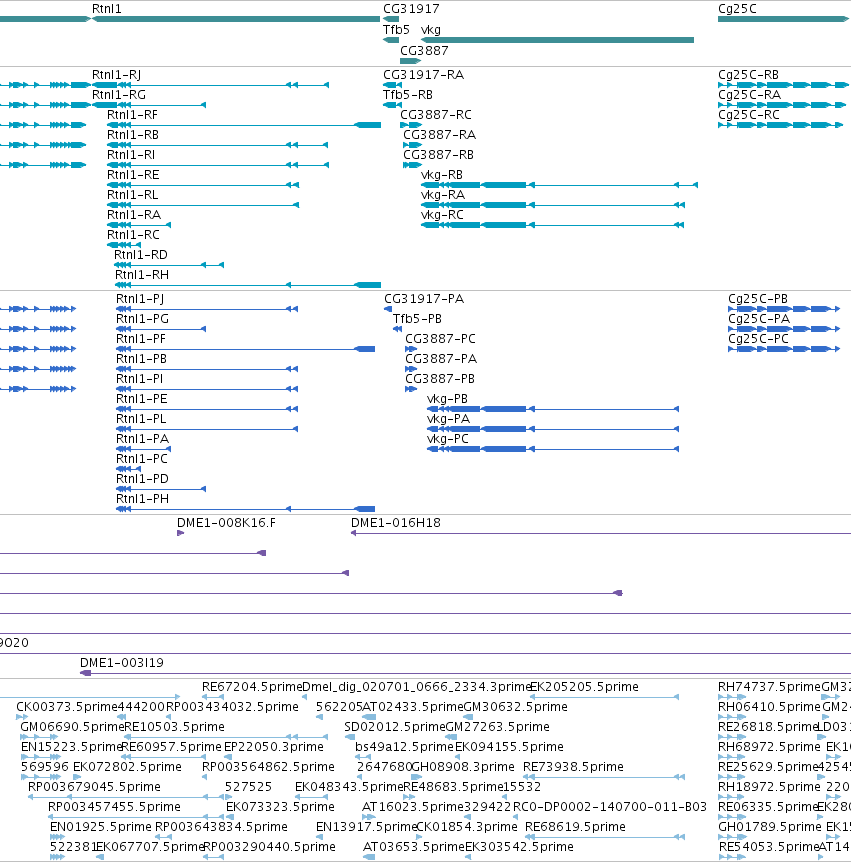The image size is (851, 862).
Task: Click EST label SD02012.5prime
Action: [x=395, y=727]
